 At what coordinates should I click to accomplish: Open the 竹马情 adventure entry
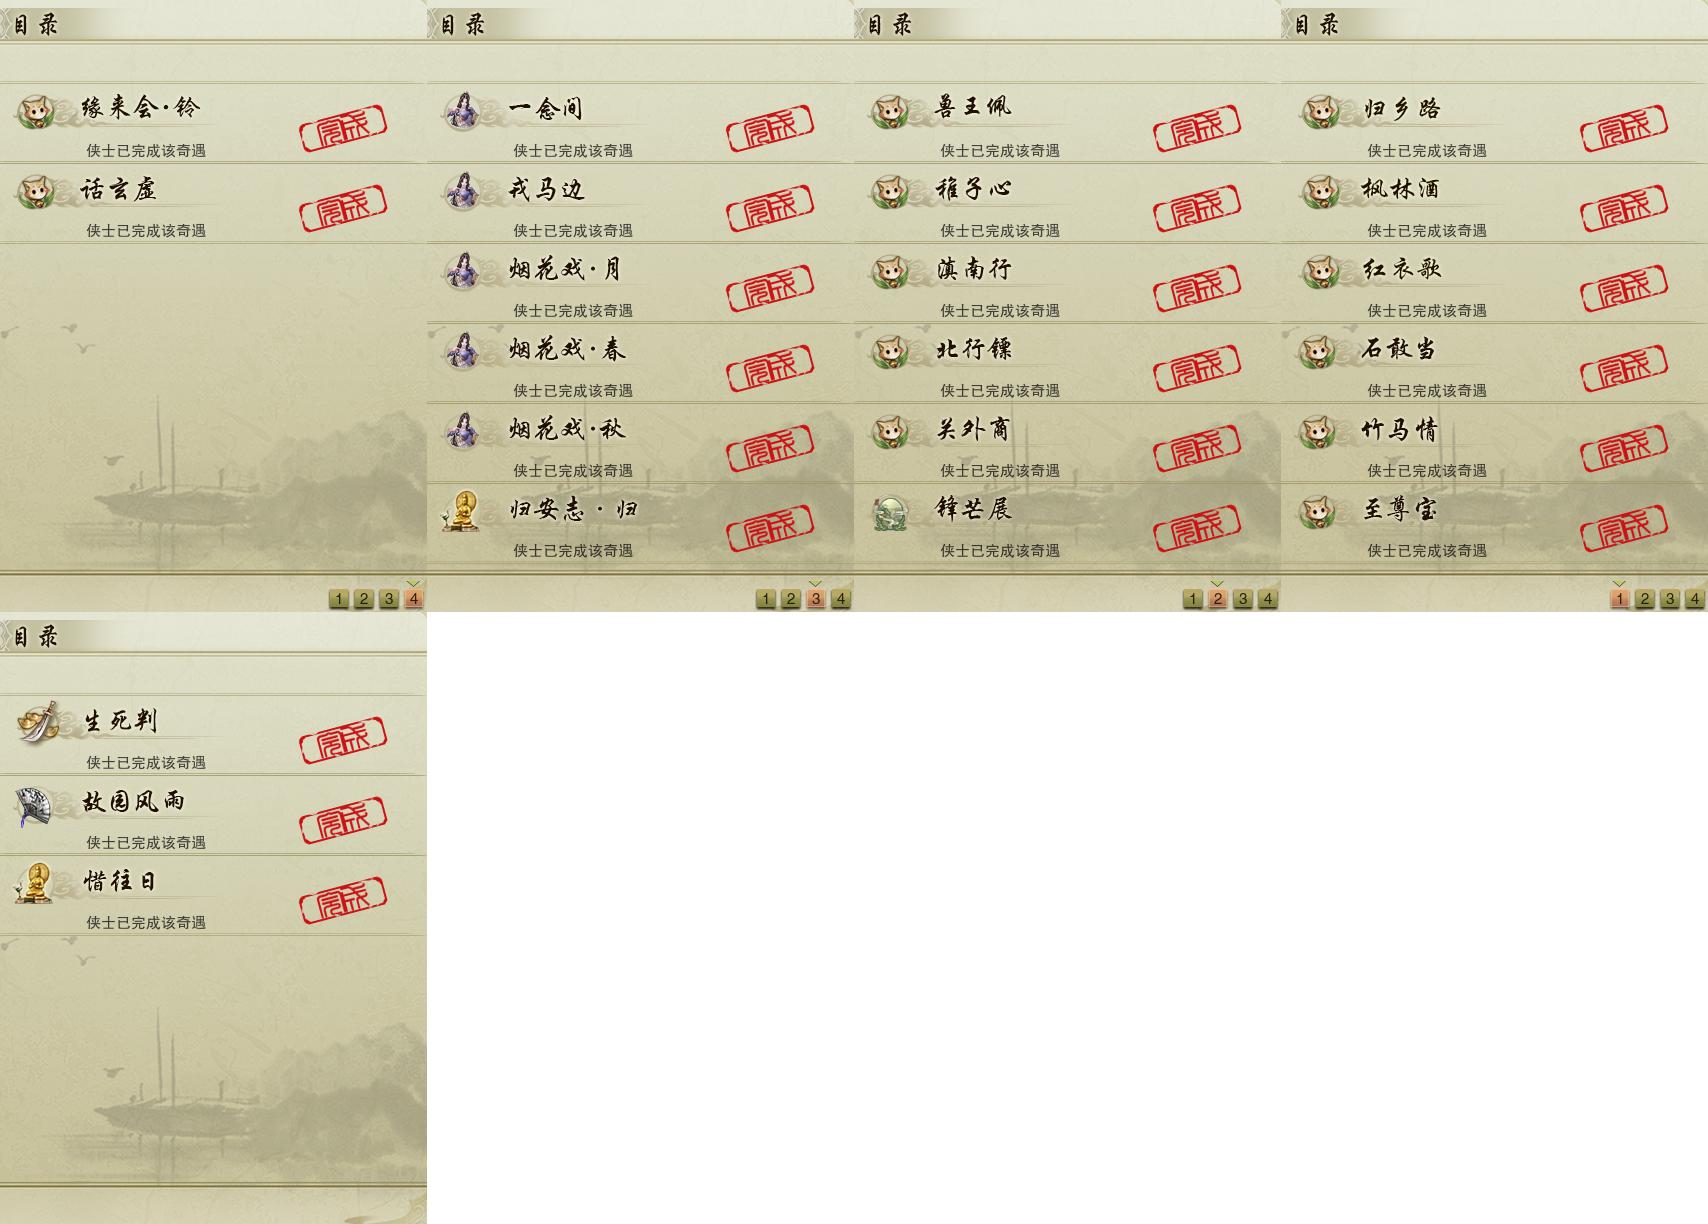point(1494,443)
